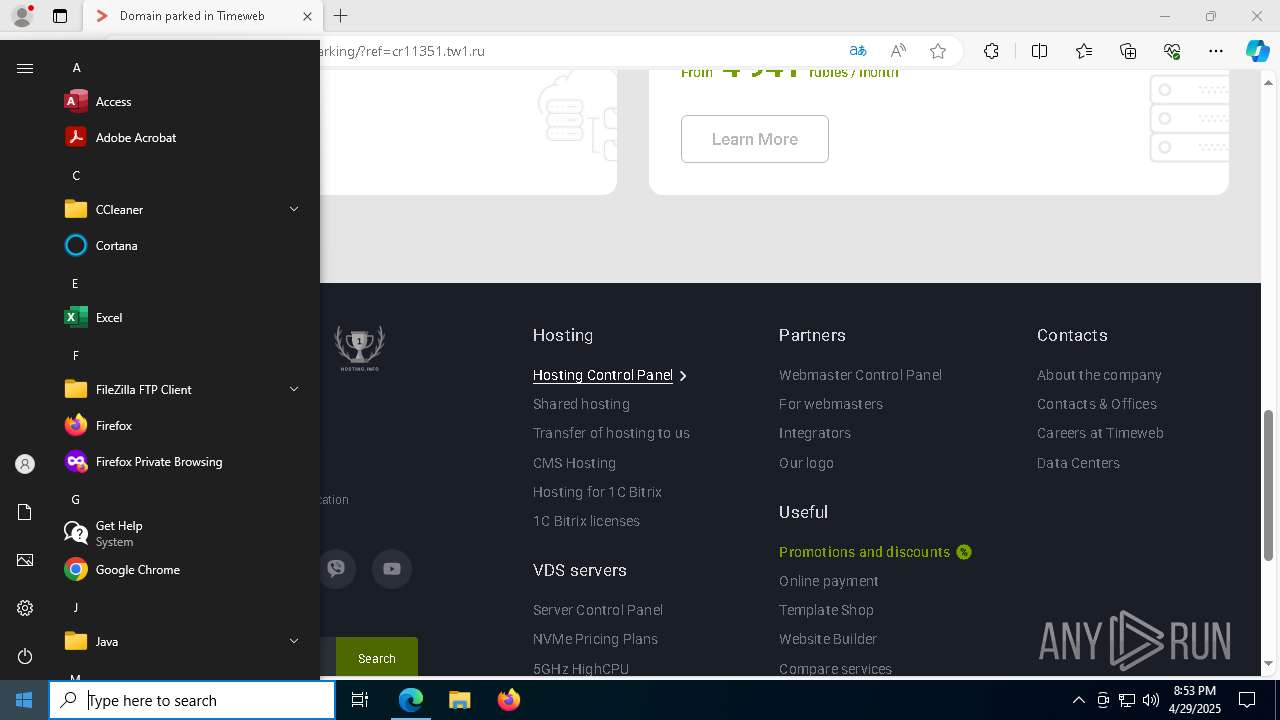Viewport: 1280px width, 720px height.
Task: Open Edge tab actions menu
Action: (x=60, y=16)
